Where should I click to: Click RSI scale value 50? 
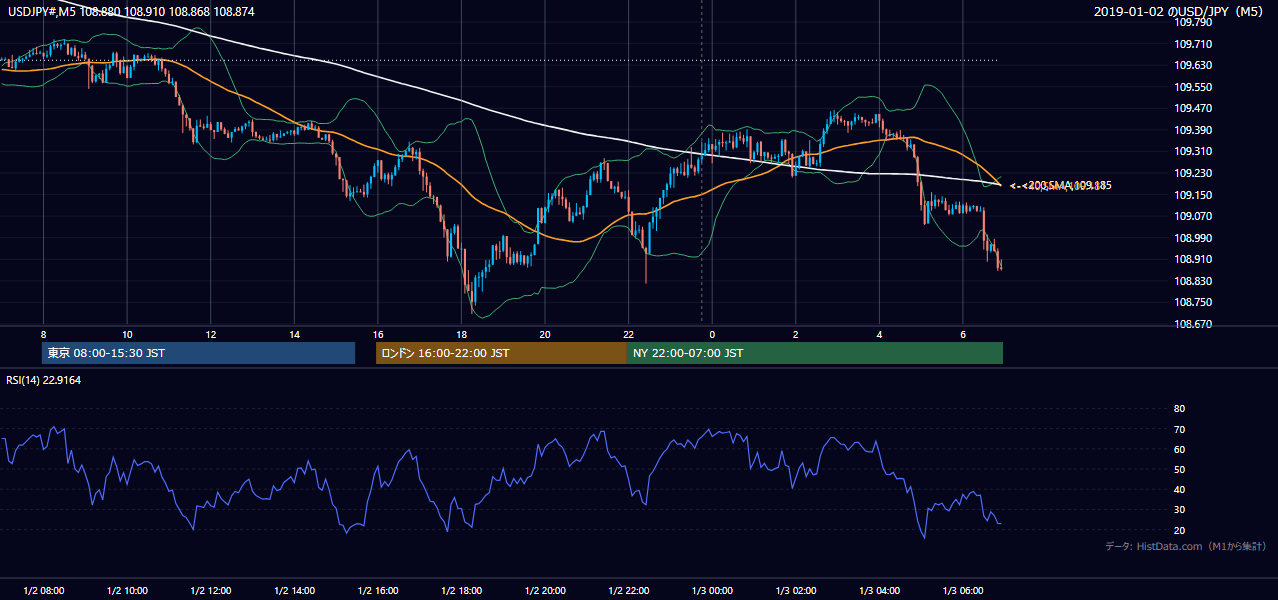click(x=1179, y=470)
